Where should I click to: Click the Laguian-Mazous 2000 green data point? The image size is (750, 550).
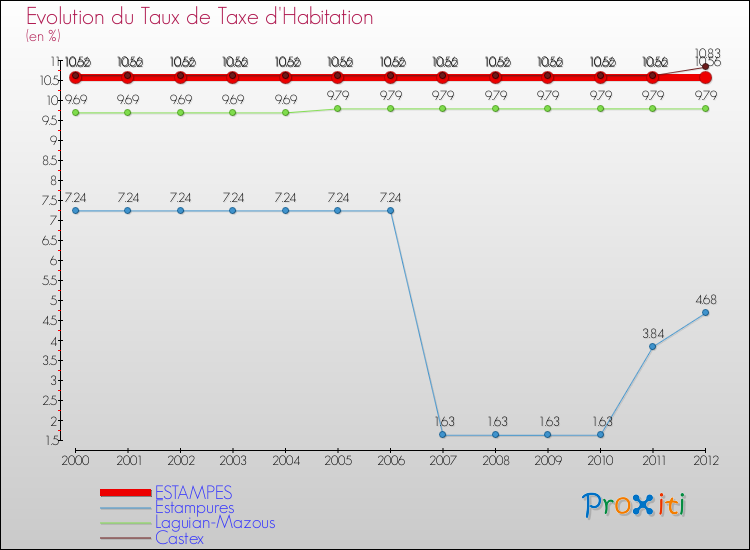[76, 112]
